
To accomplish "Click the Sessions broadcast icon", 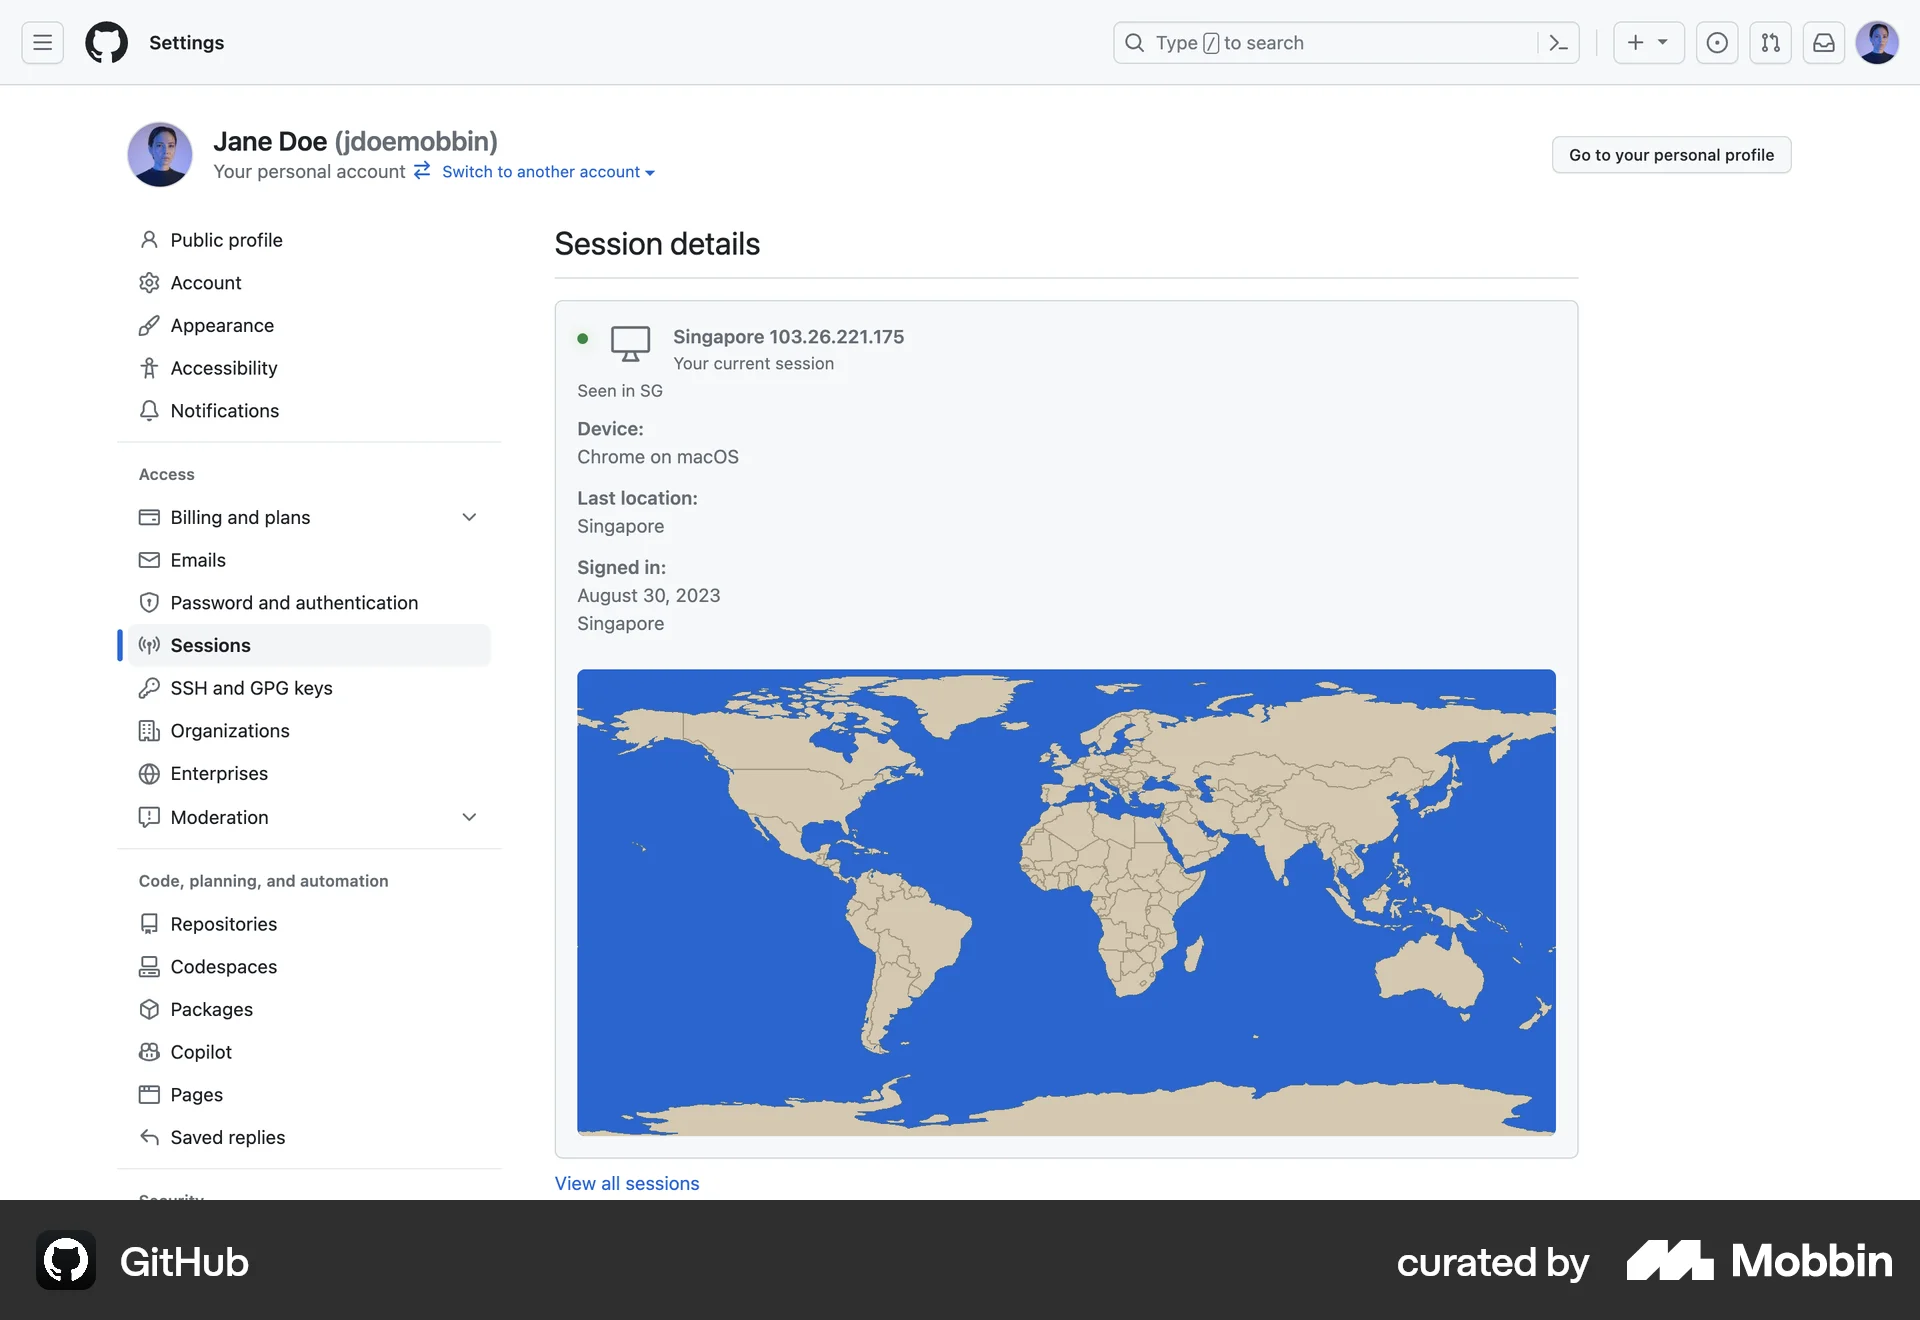I will coord(149,645).
